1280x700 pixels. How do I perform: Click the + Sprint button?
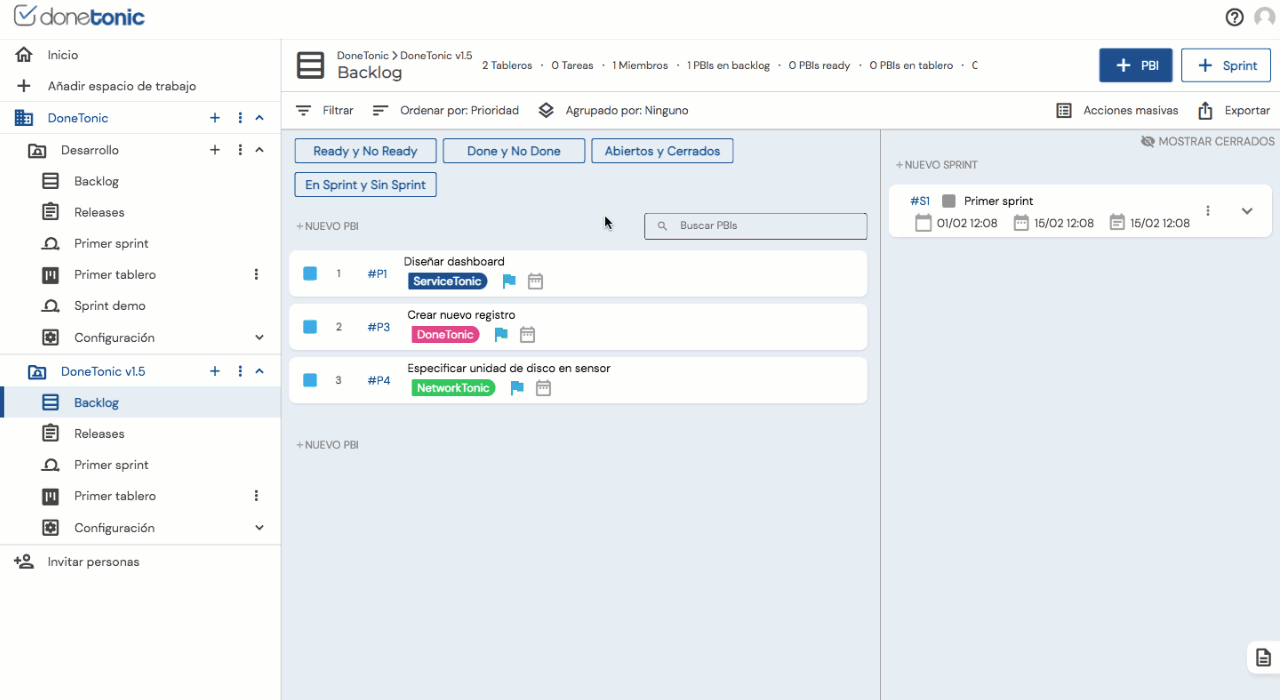coord(1225,65)
